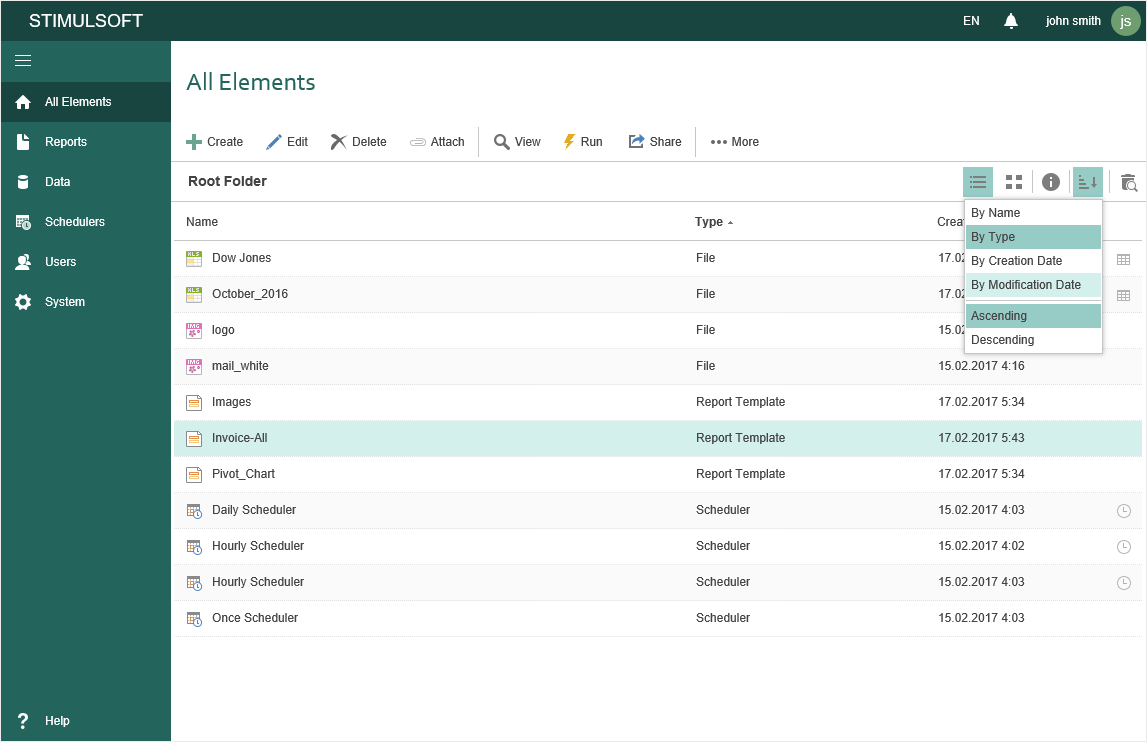Screen dimensions: 1147x742
Task: Click Invoice-All Report Template type cell
Action: pyautogui.click(x=740, y=438)
